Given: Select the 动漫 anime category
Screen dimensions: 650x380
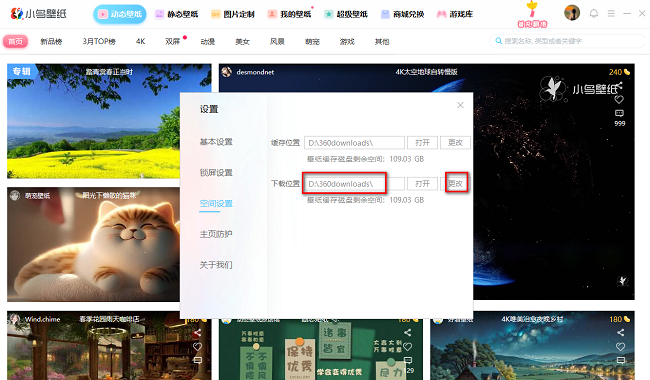Looking at the screenshot, I should point(208,41).
